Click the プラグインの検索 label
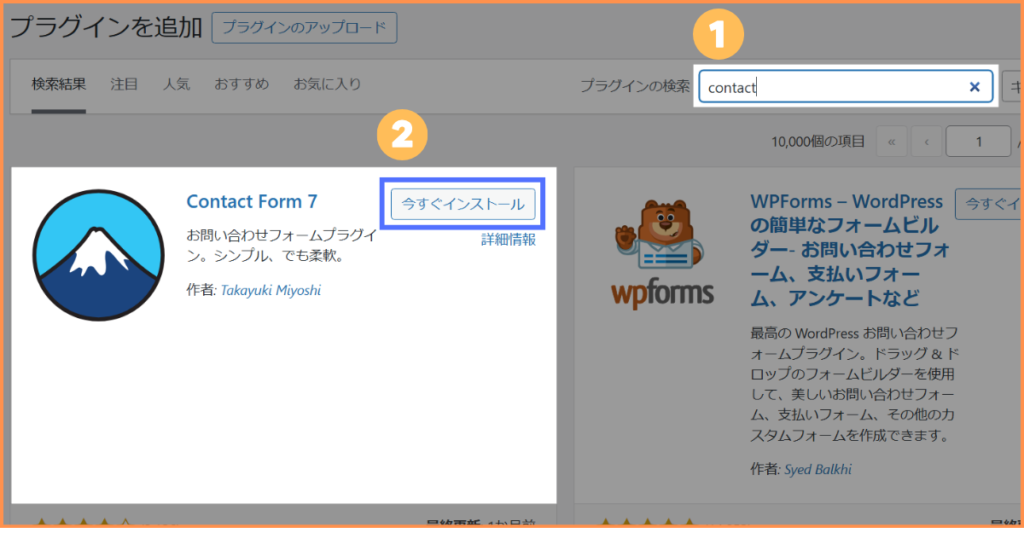Image resolution: width=1024 pixels, height=533 pixels. (x=635, y=86)
